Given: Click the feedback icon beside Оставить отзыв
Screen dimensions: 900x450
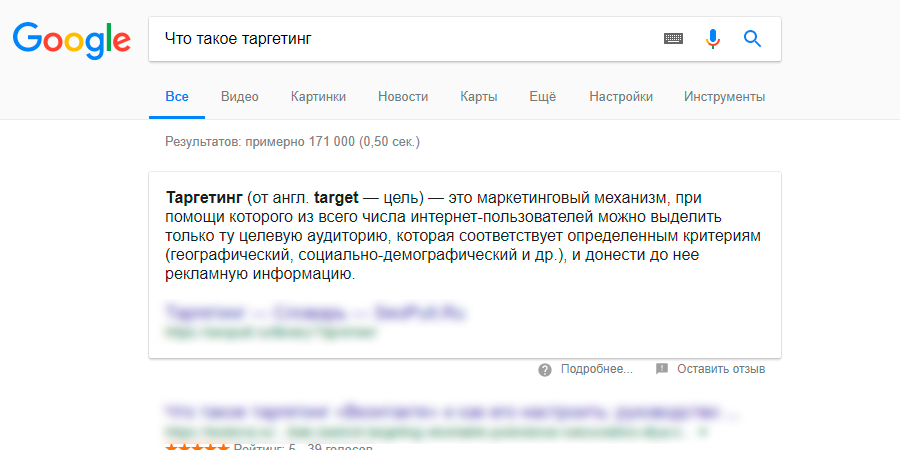Looking at the screenshot, I should (661, 369).
